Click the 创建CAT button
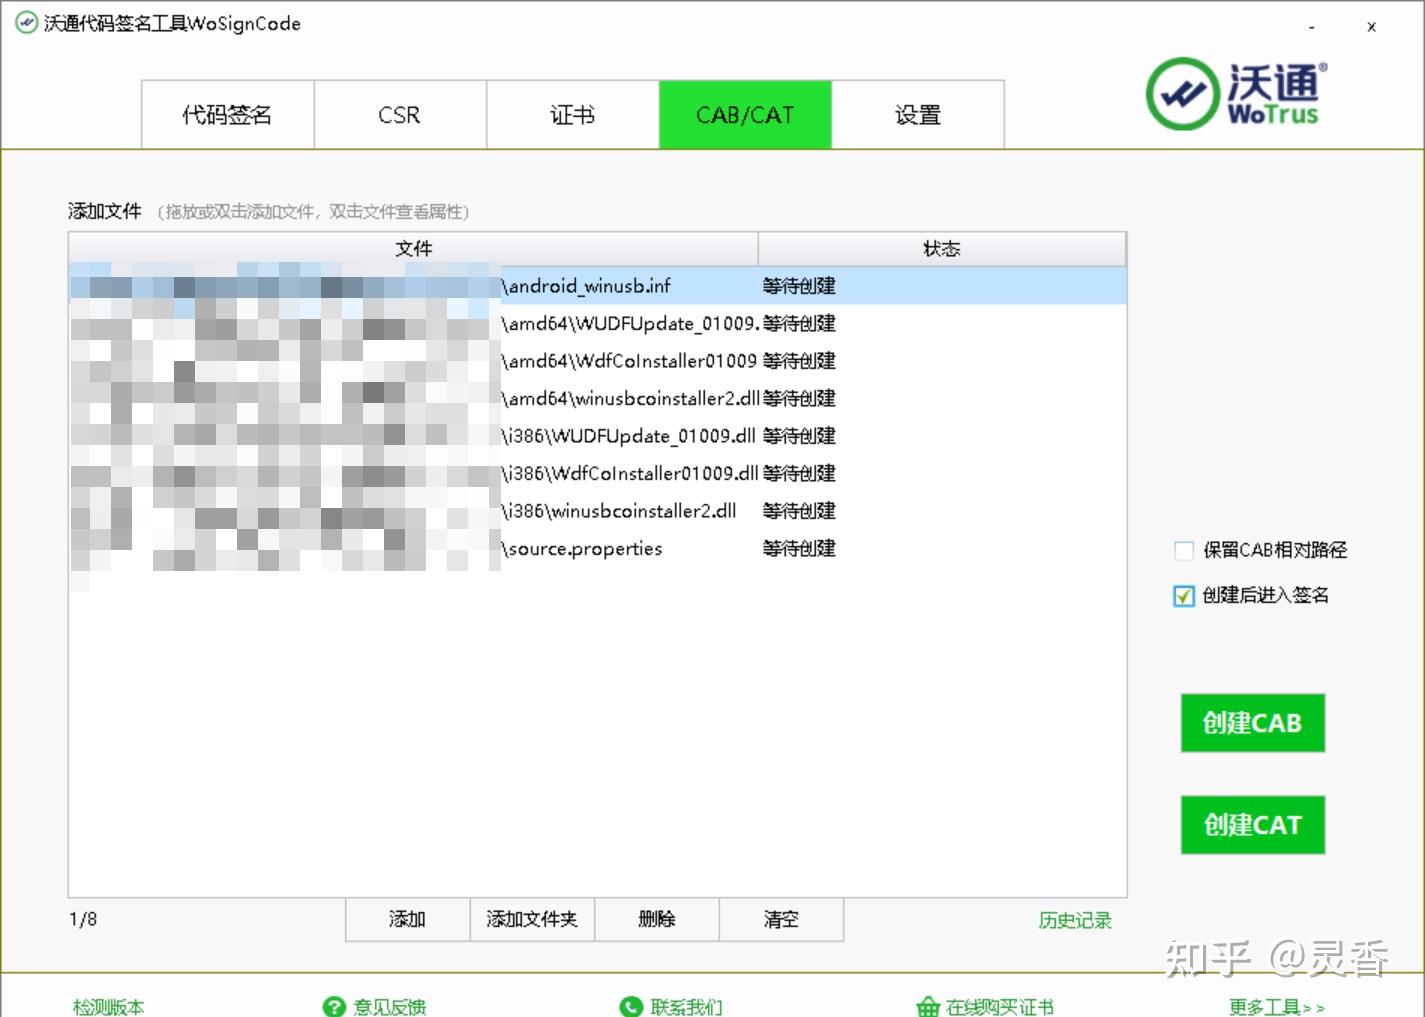The width and height of the screenshot is (1425, 1017). (1253, 825)
